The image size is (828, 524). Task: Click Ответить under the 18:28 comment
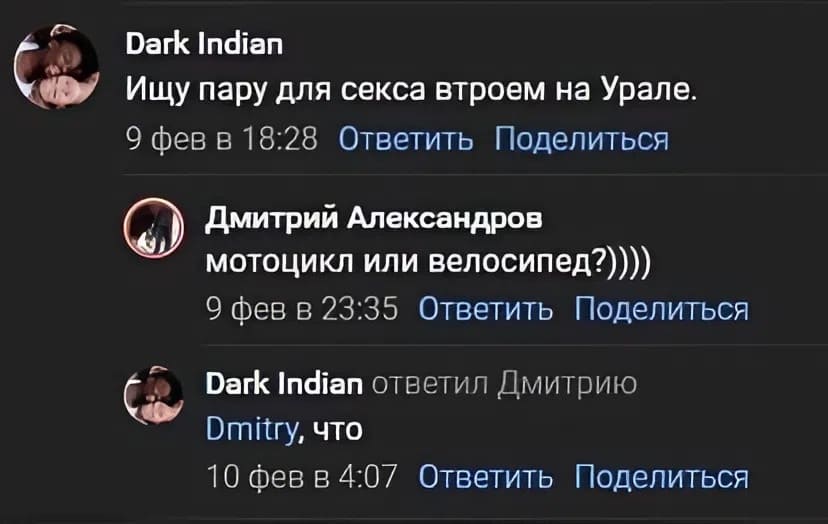coord(406,139)
